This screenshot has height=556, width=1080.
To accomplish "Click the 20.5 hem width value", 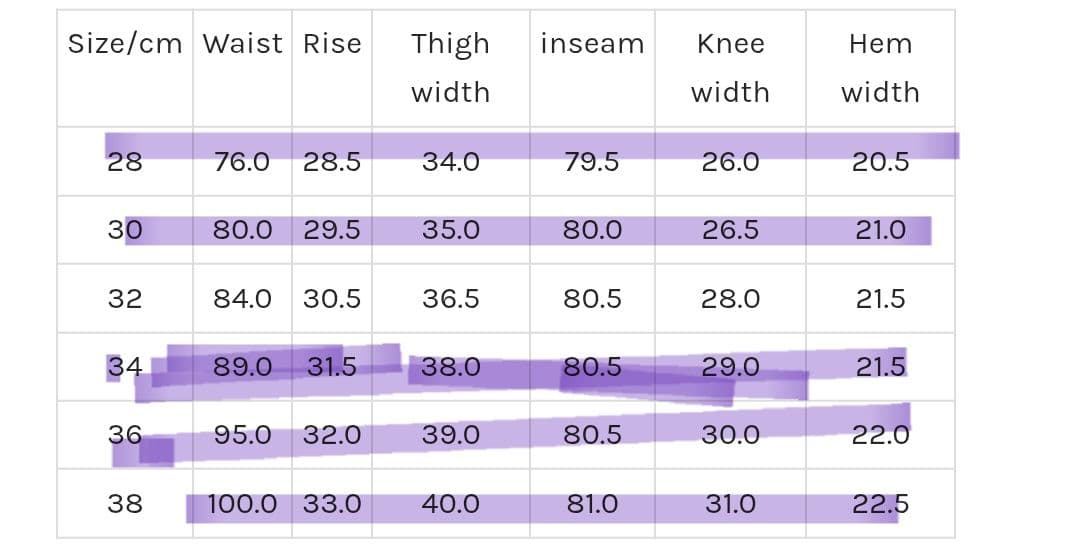I will [x=880, y=162].
